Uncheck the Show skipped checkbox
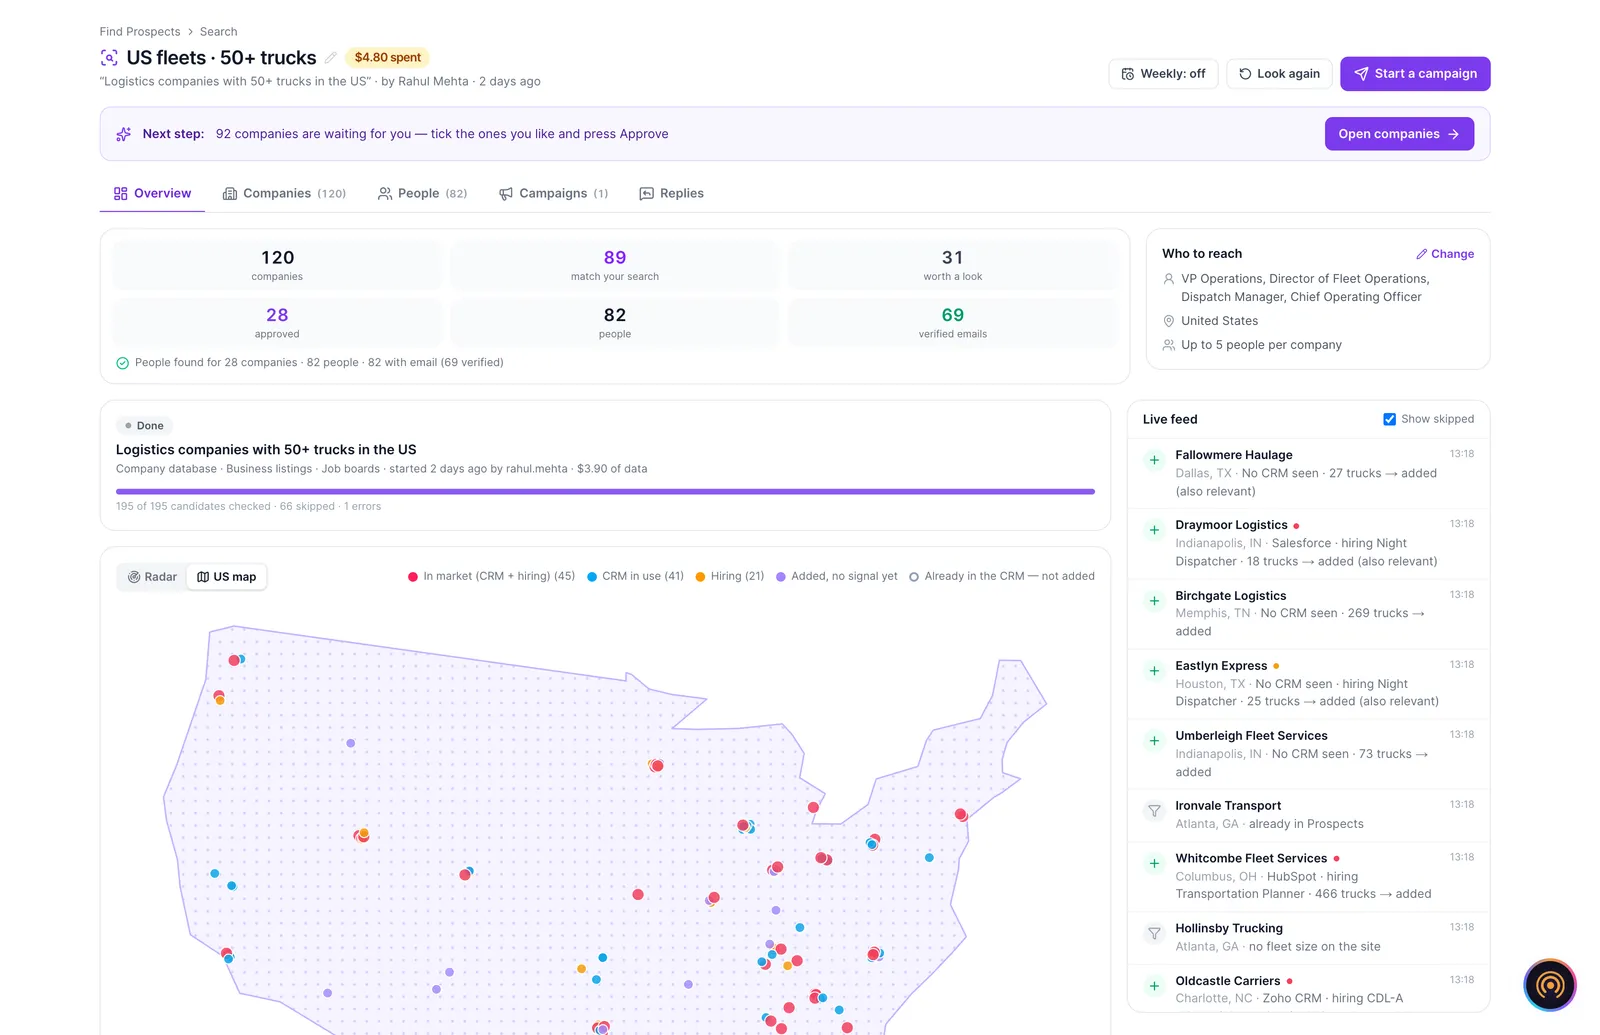The width and height of the screenshot is (1600, 1035). pyautogui.click(x=1389, y=419)
